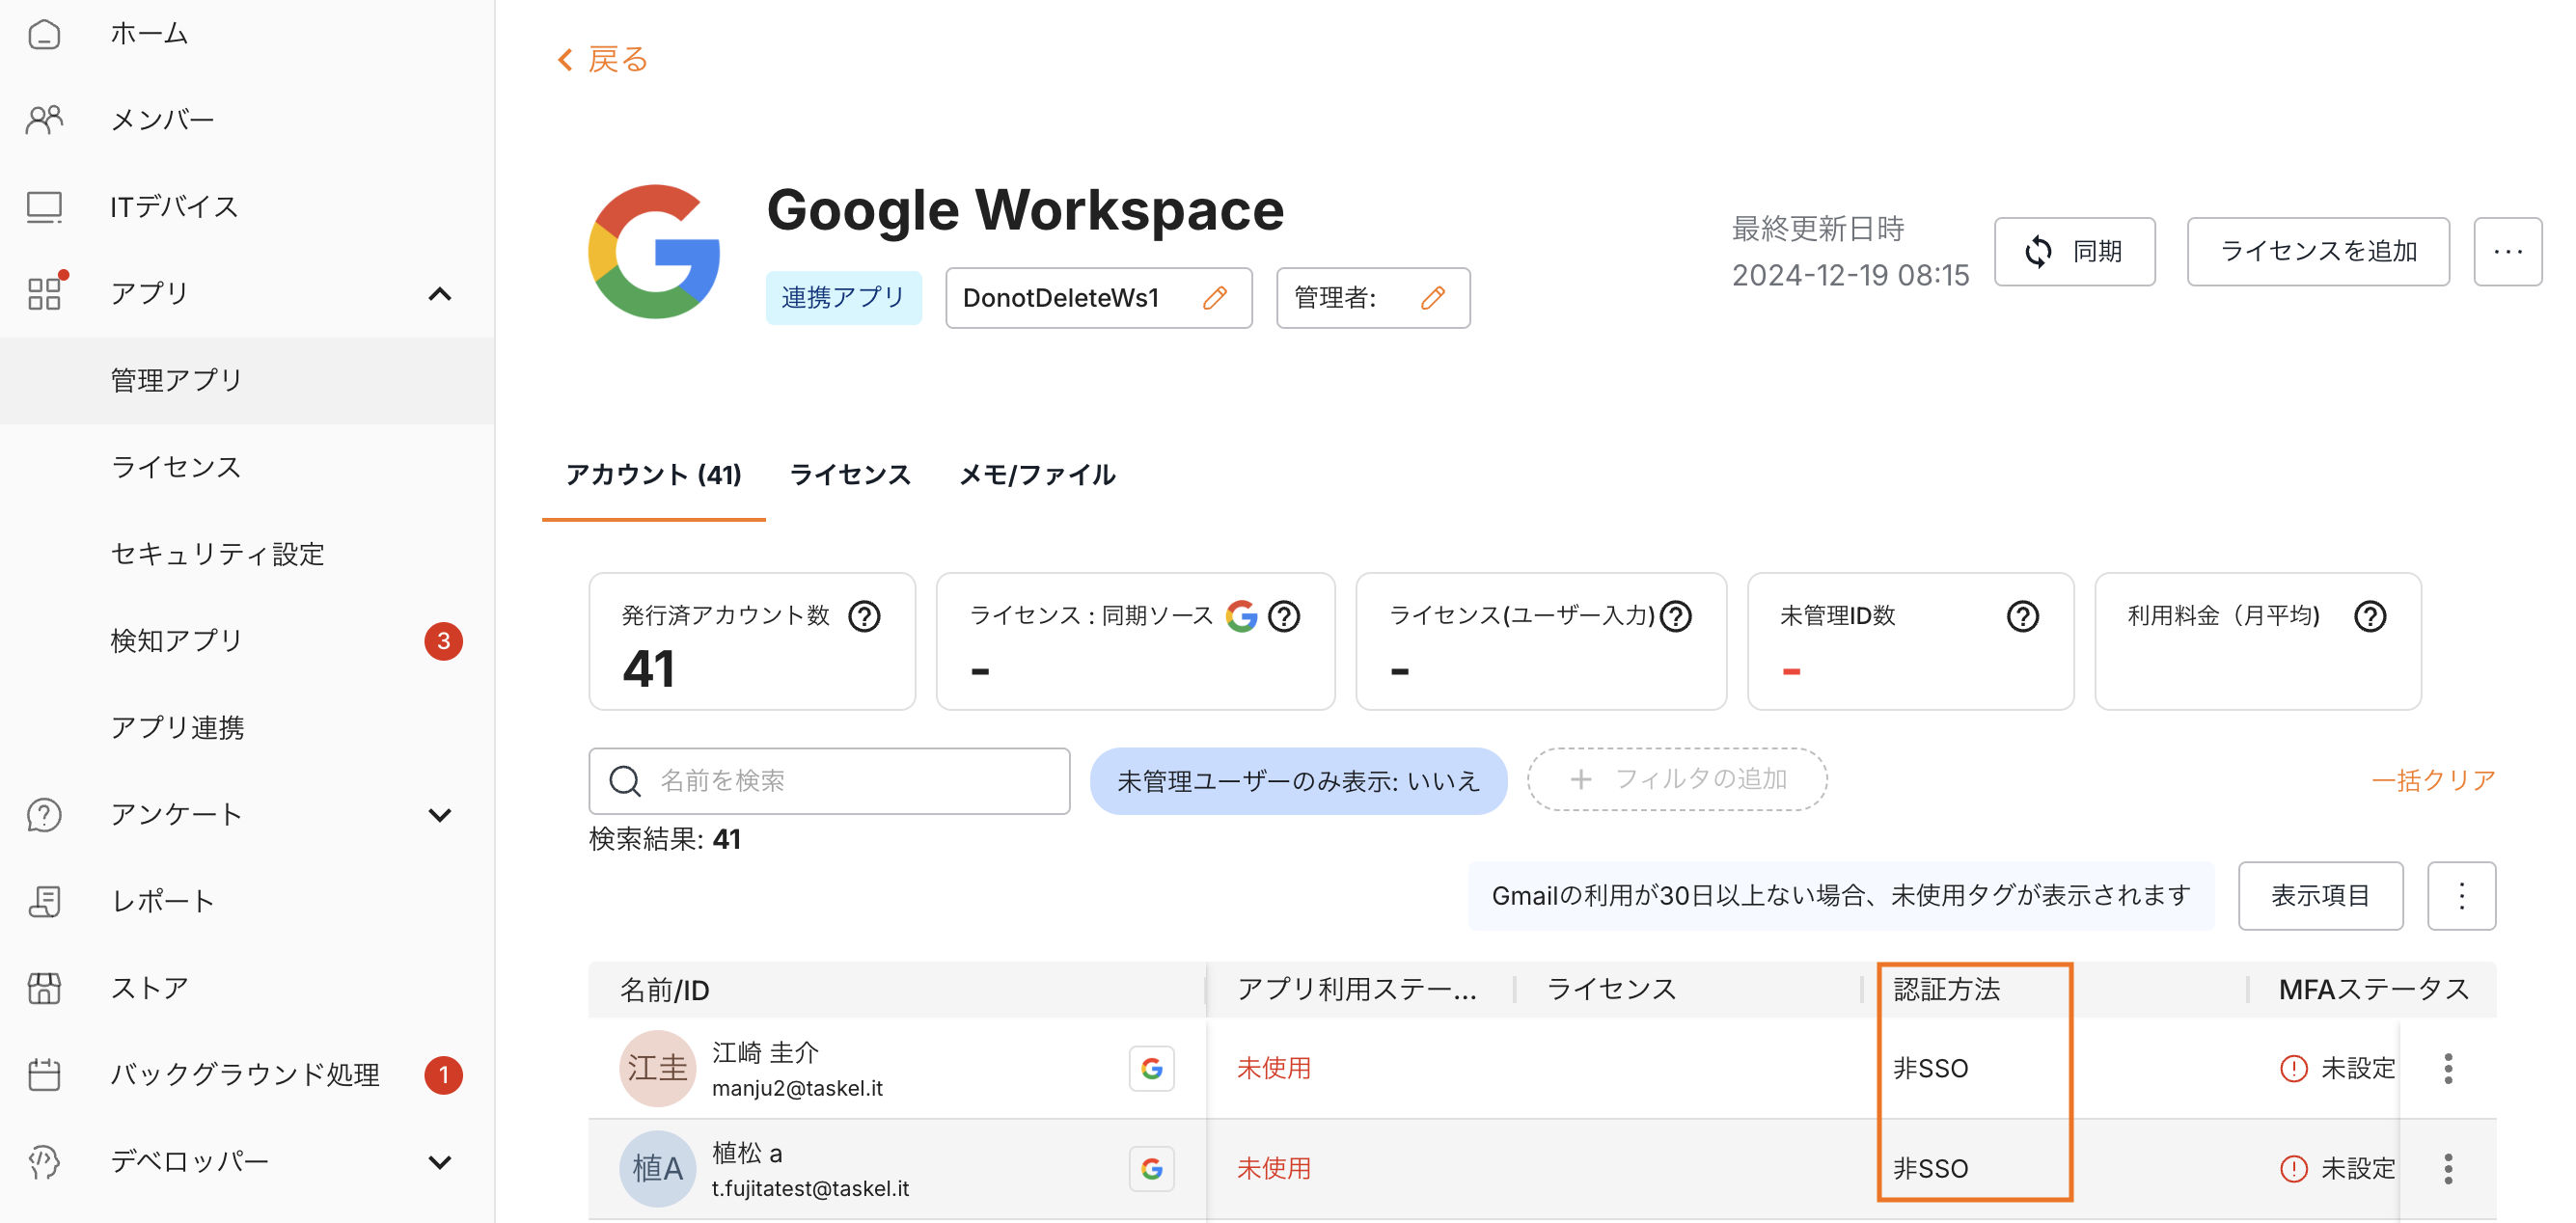Expand the アンケート sidebar section
The image size is (2576, 1223).
[x=439, y=815]
